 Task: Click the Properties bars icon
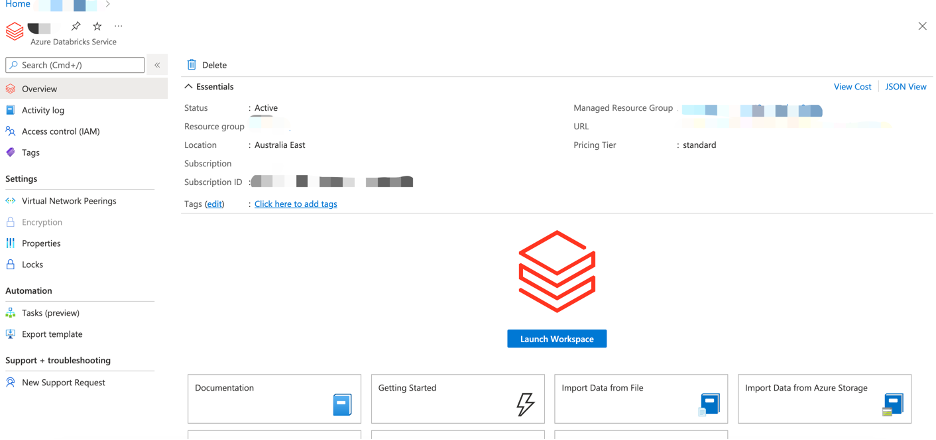10,244
